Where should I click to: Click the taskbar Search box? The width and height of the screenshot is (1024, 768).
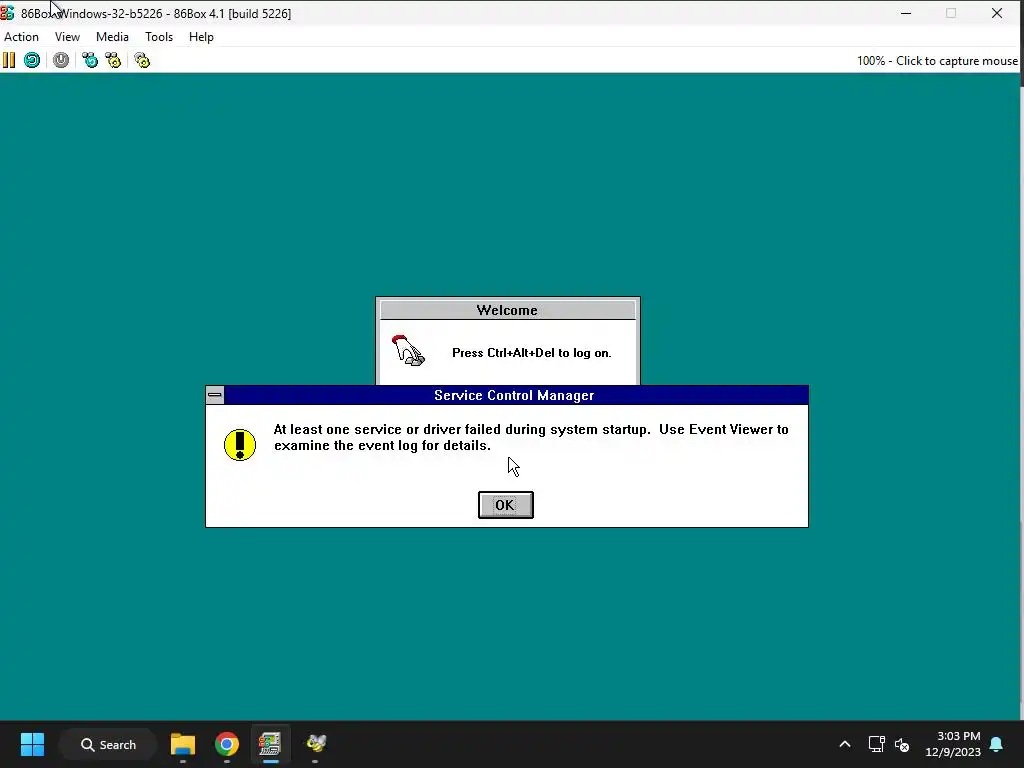pyautogui.click(x=108, y=744)
